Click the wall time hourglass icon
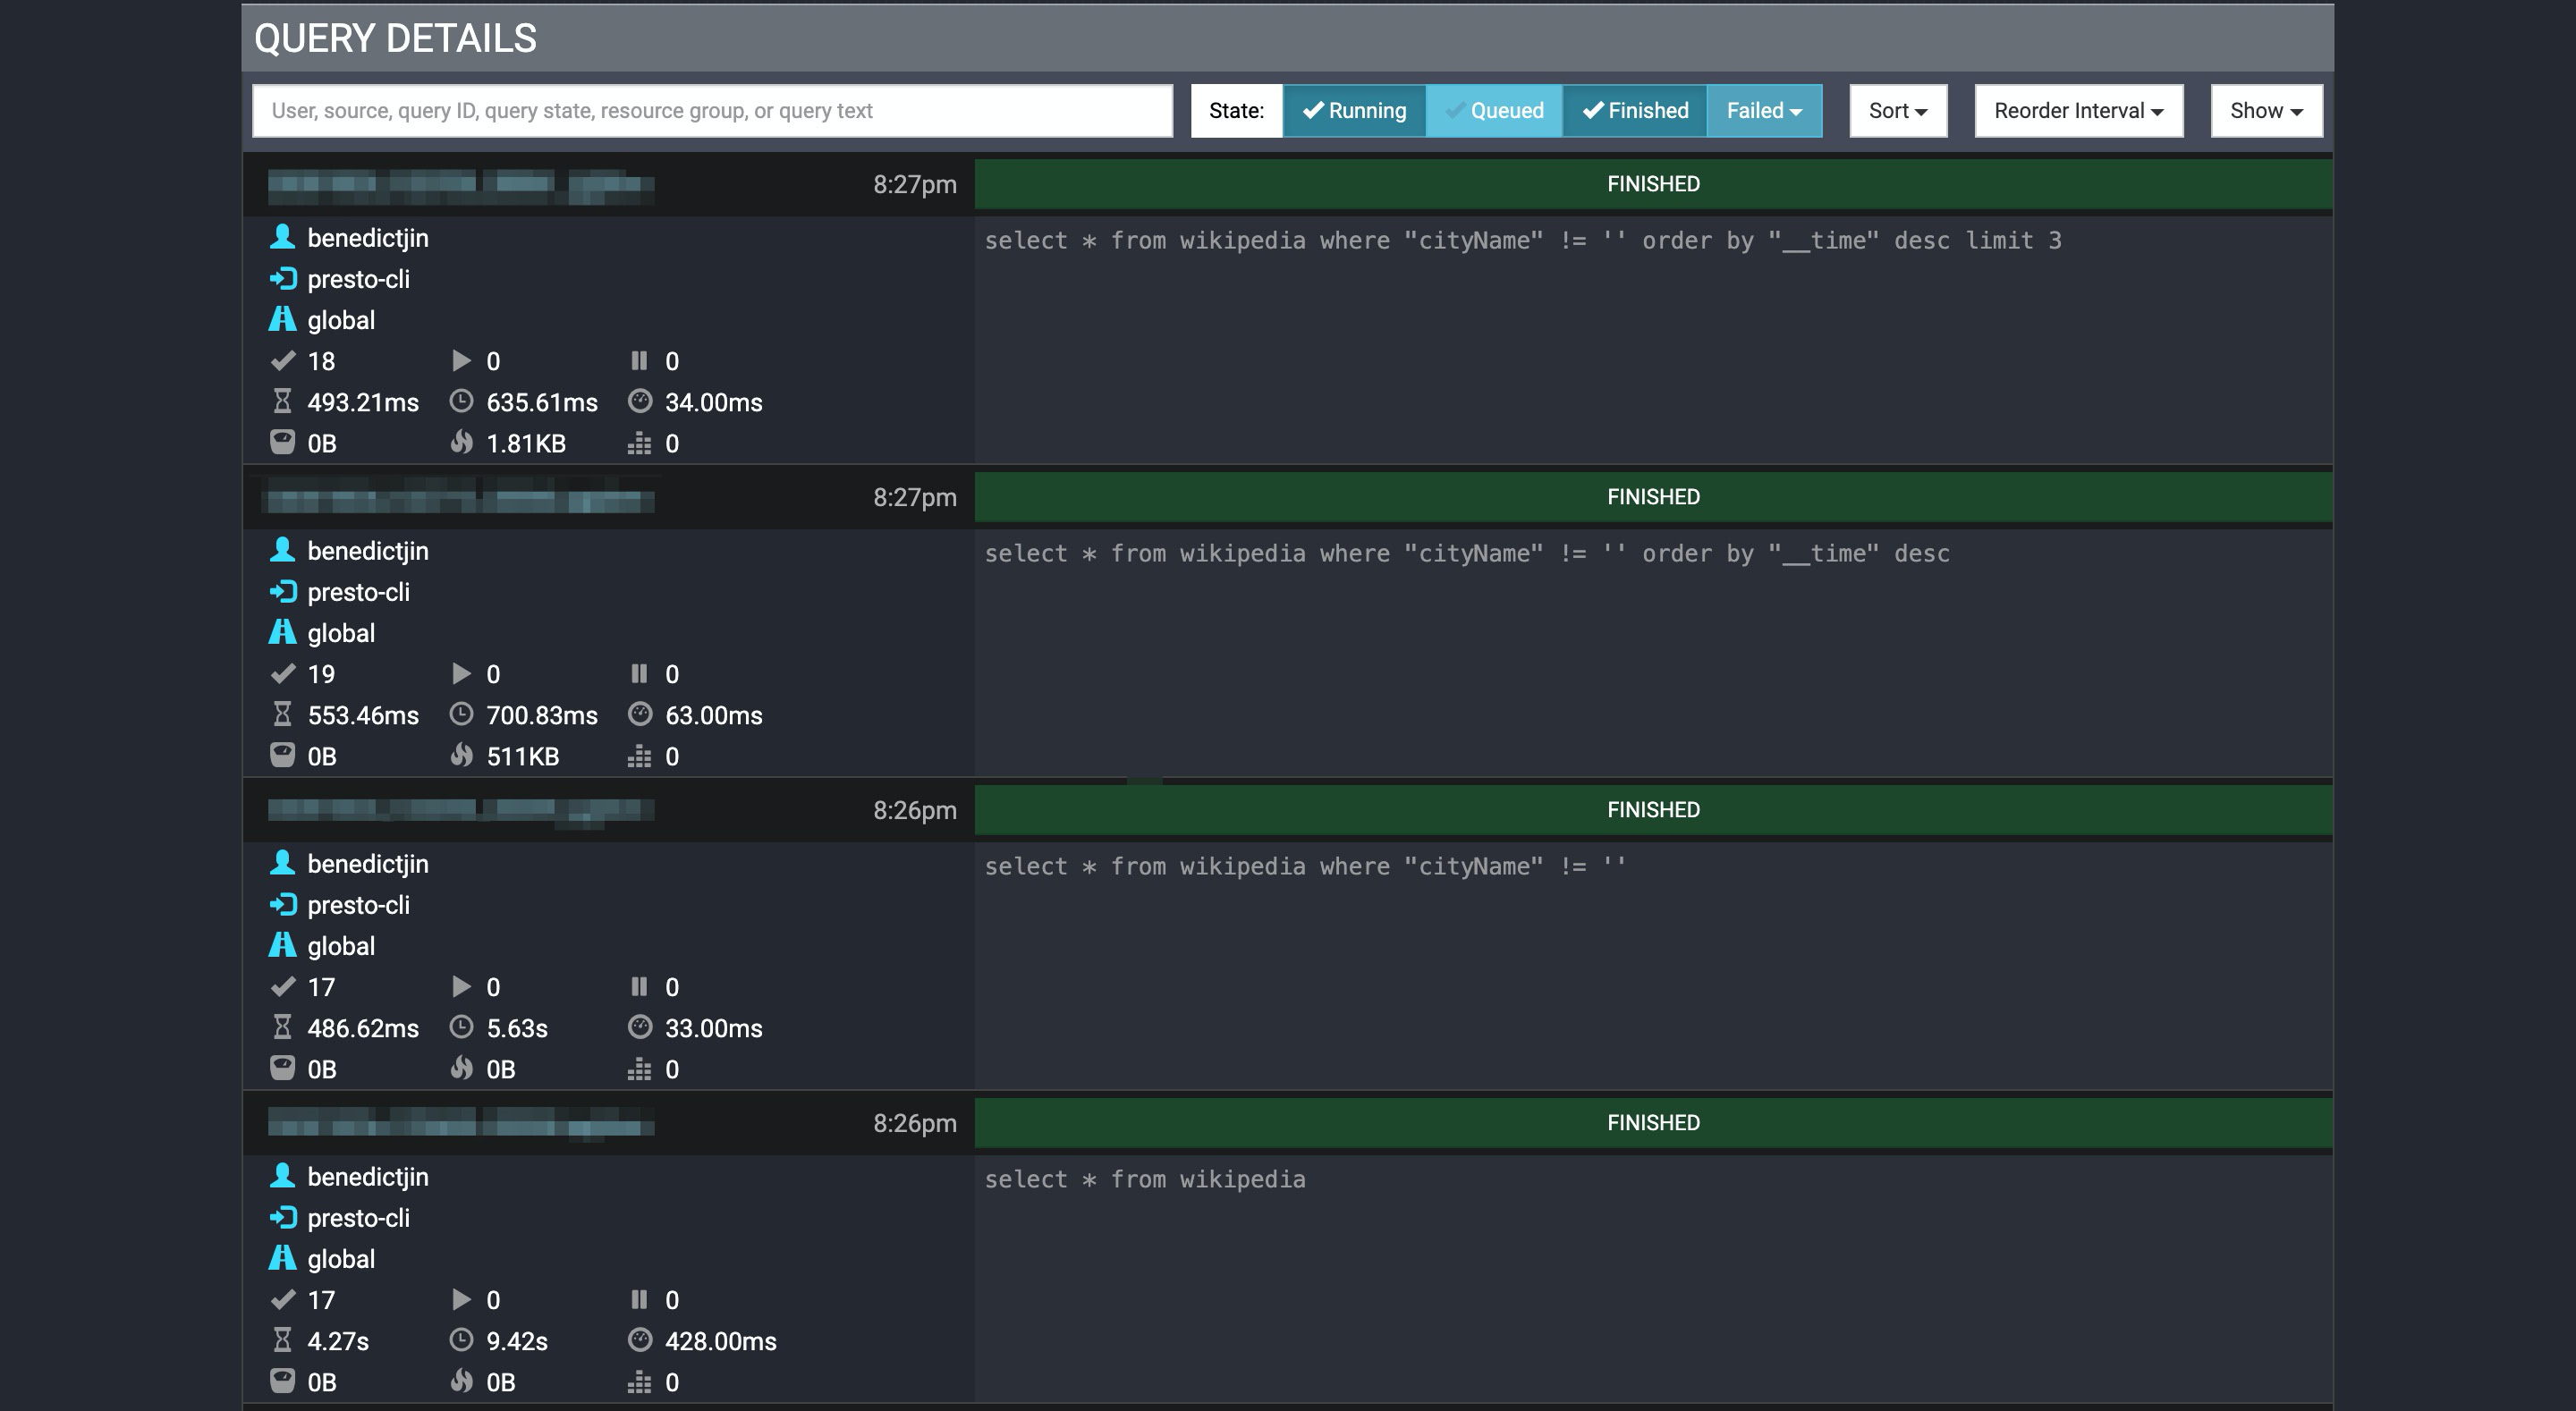 [x=283, y=402]
